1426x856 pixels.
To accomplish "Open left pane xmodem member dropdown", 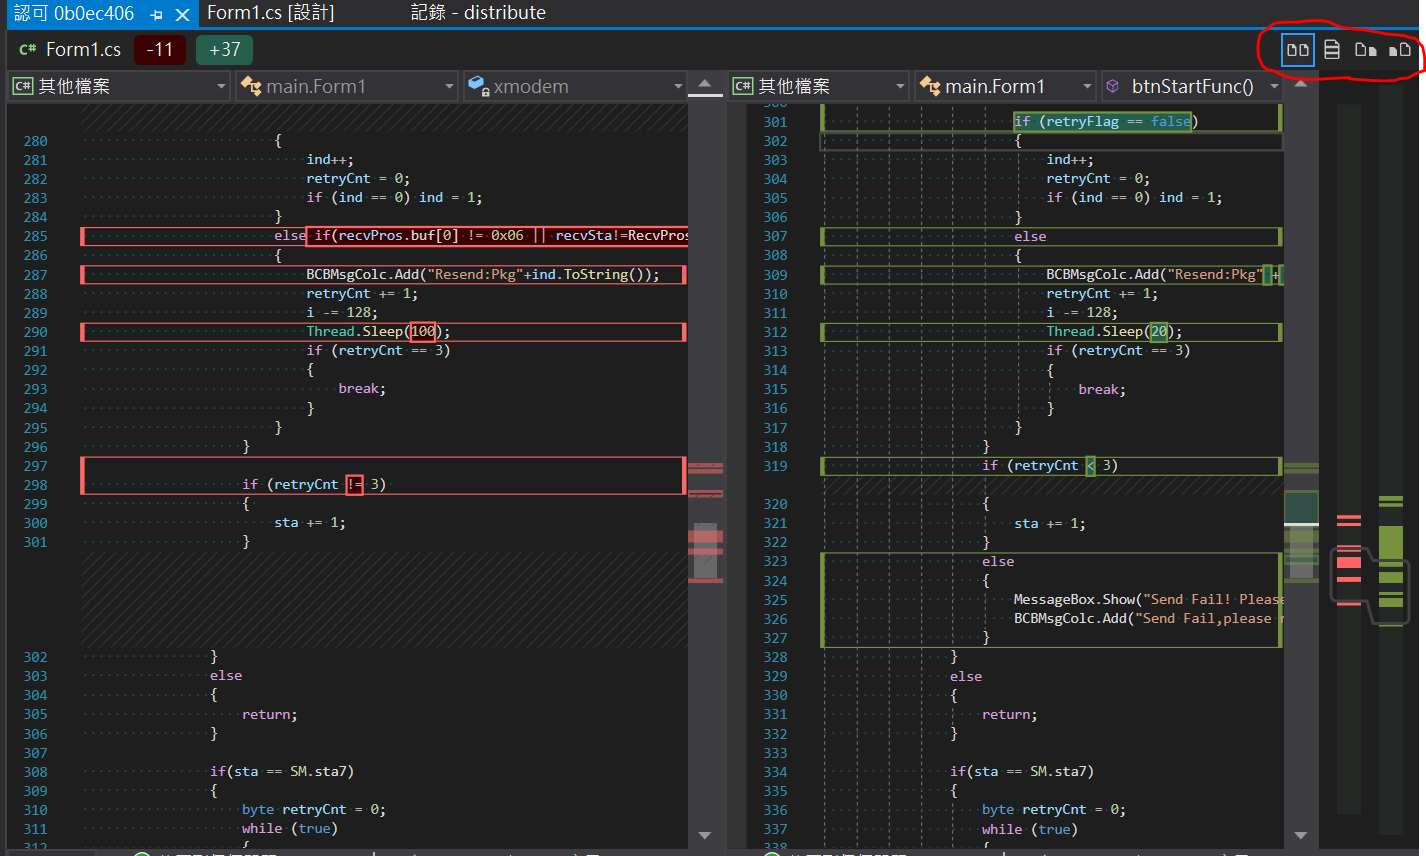I will (575, 86).
